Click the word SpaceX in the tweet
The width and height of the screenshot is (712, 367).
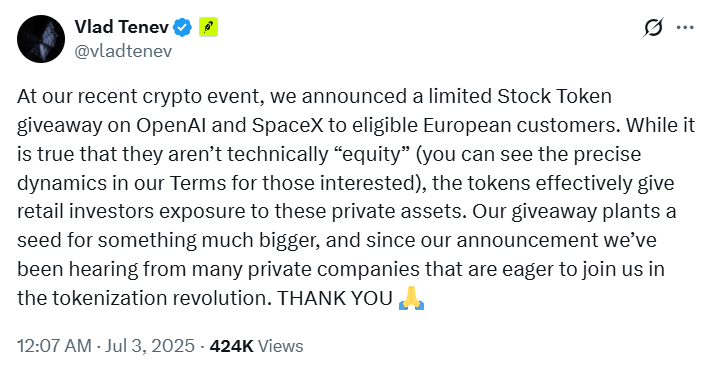point(288,126)
